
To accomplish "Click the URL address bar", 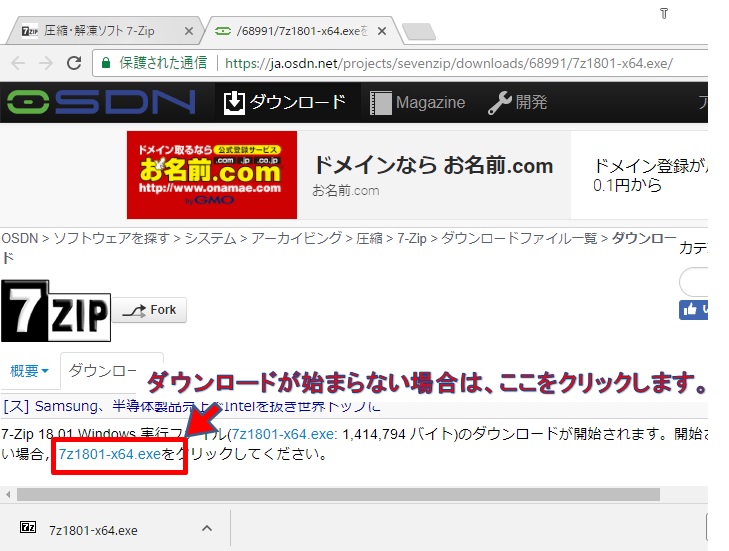I will (450, 63).
